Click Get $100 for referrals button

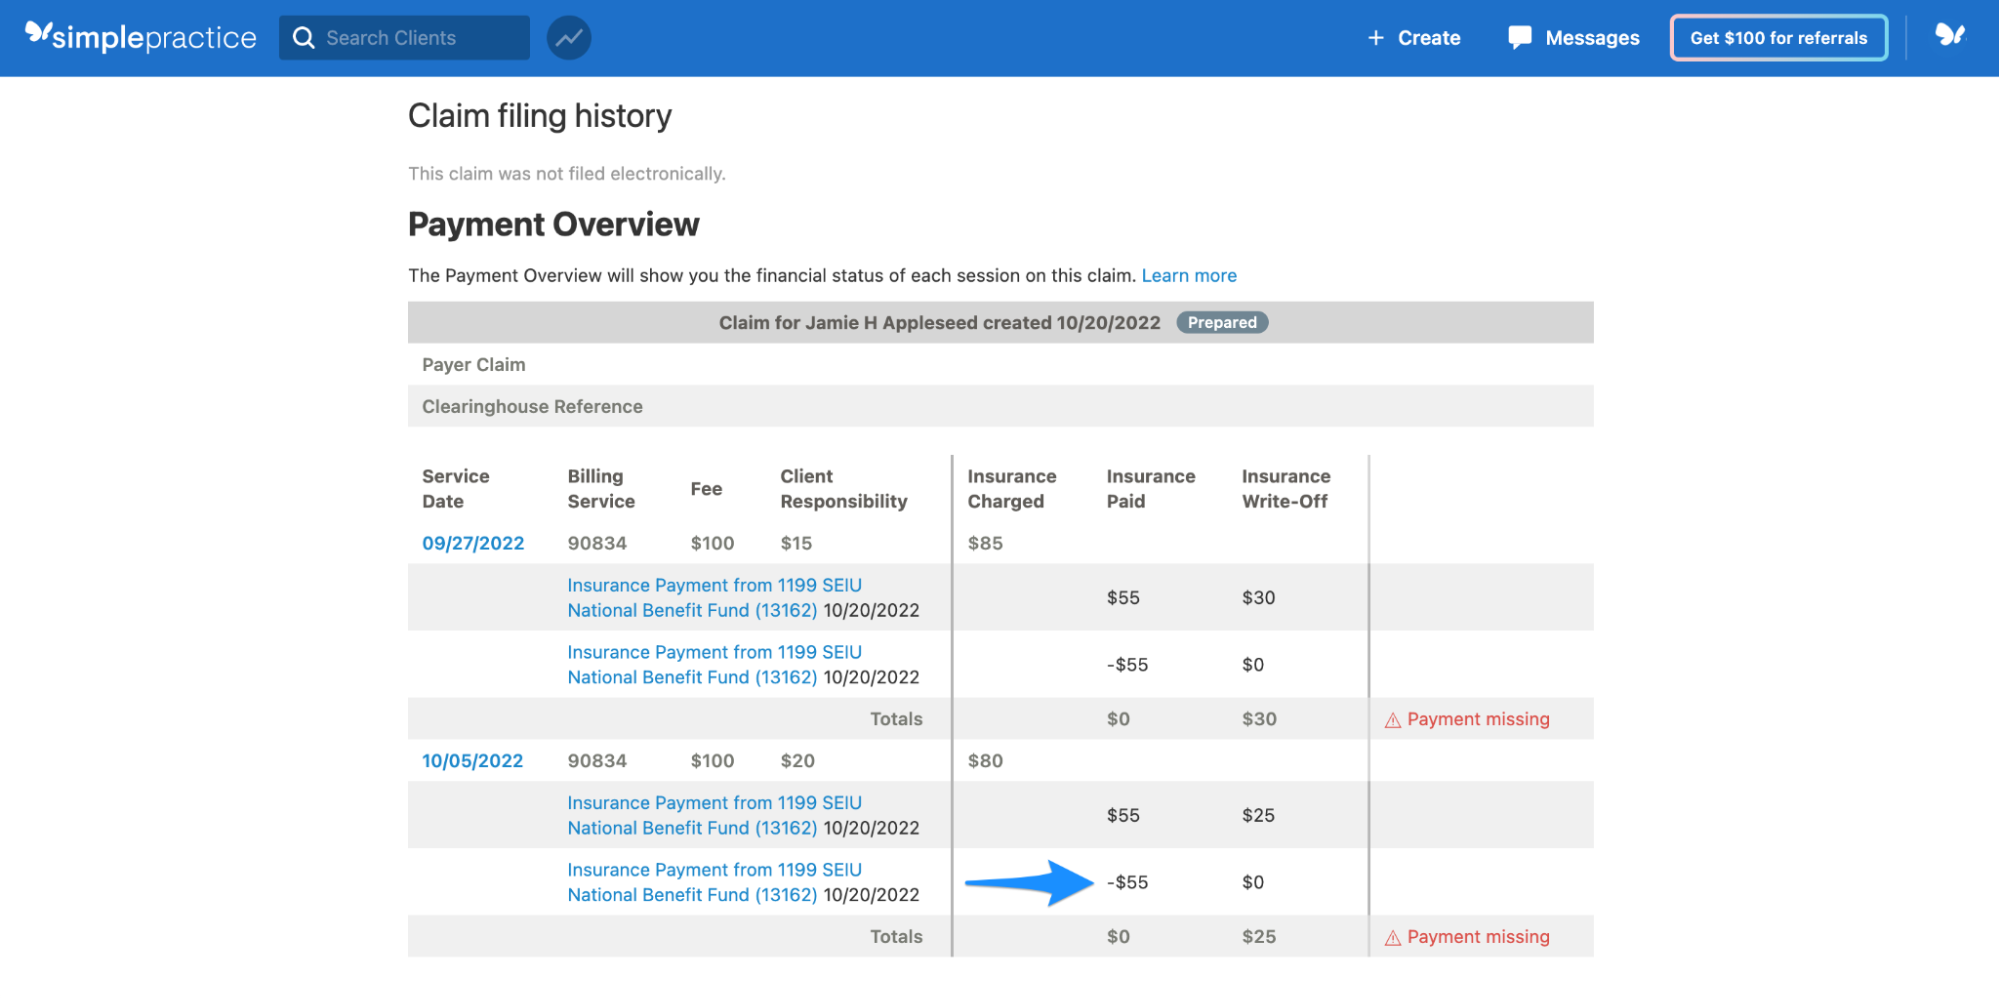point(1779,38)
